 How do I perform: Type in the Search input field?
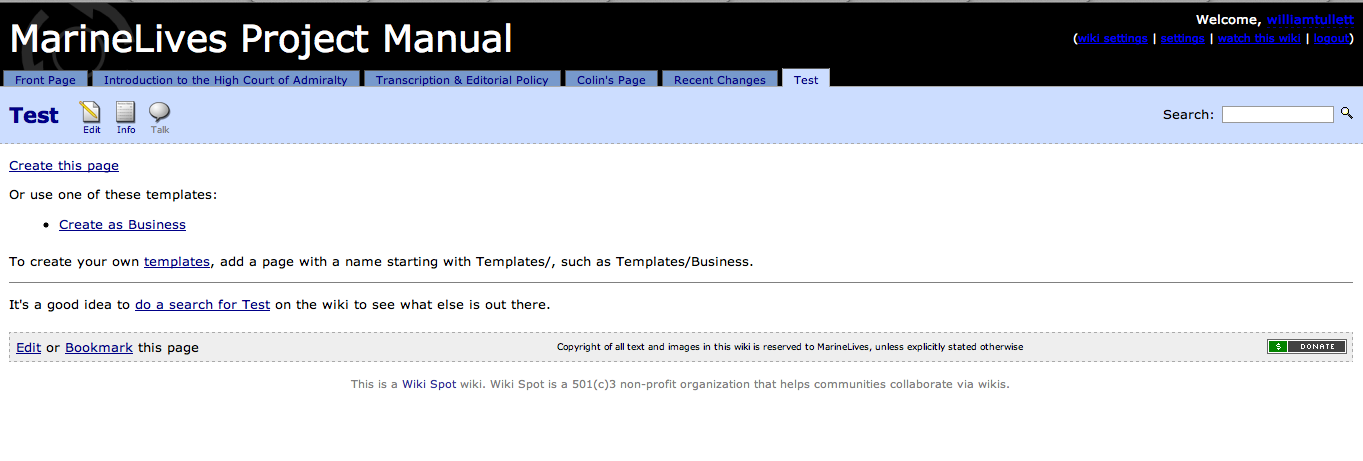click(x=1277, y=115)
